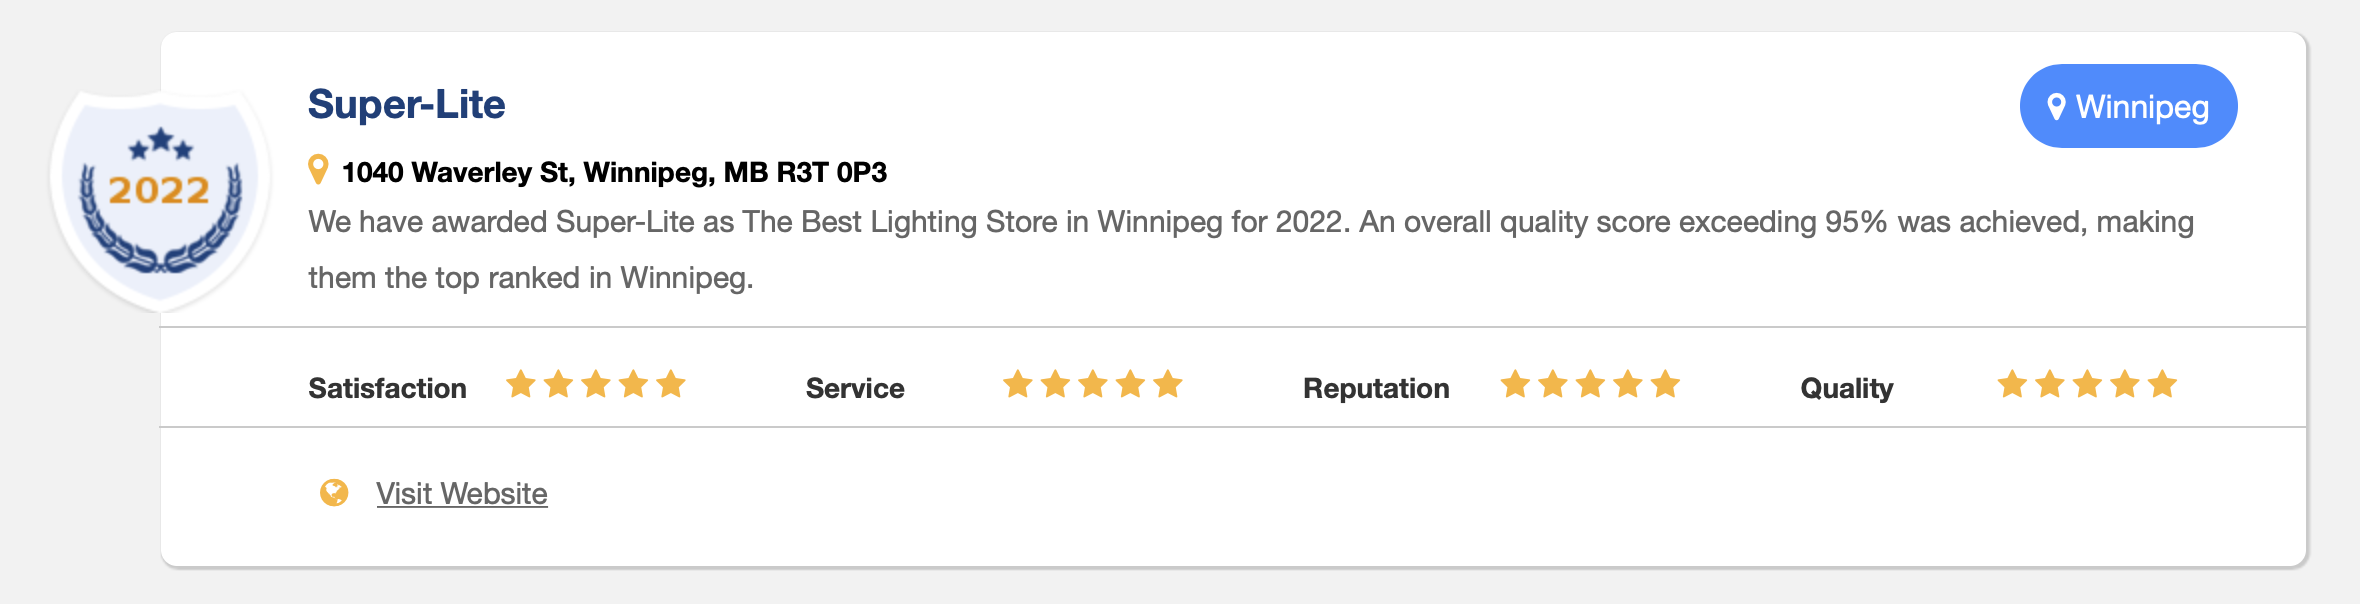Click the Service rating label
The width and height of the screenshot is (2360, 604).
tap(855, 388)
